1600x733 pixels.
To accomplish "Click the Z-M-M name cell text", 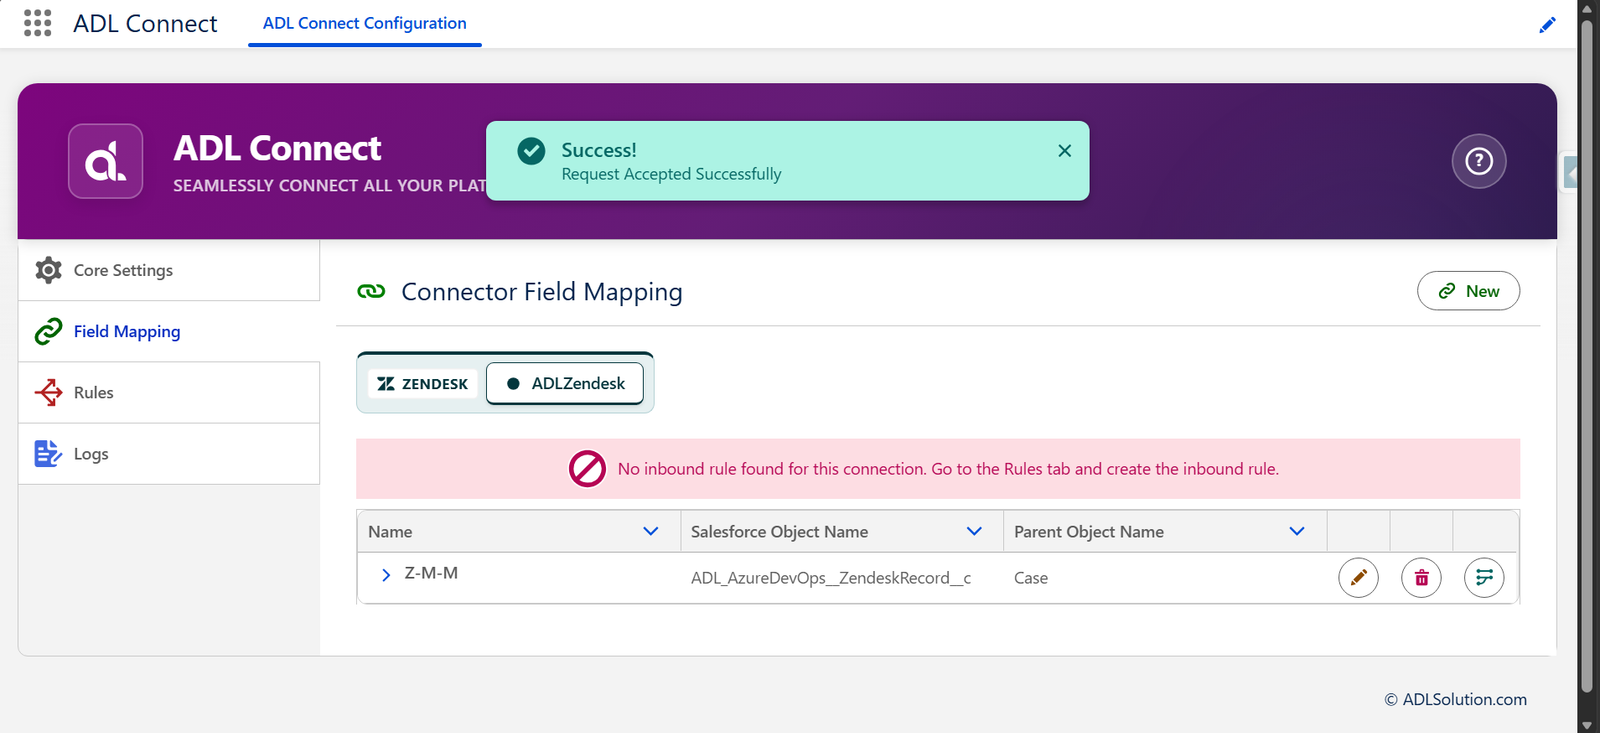I will (431, 573).
